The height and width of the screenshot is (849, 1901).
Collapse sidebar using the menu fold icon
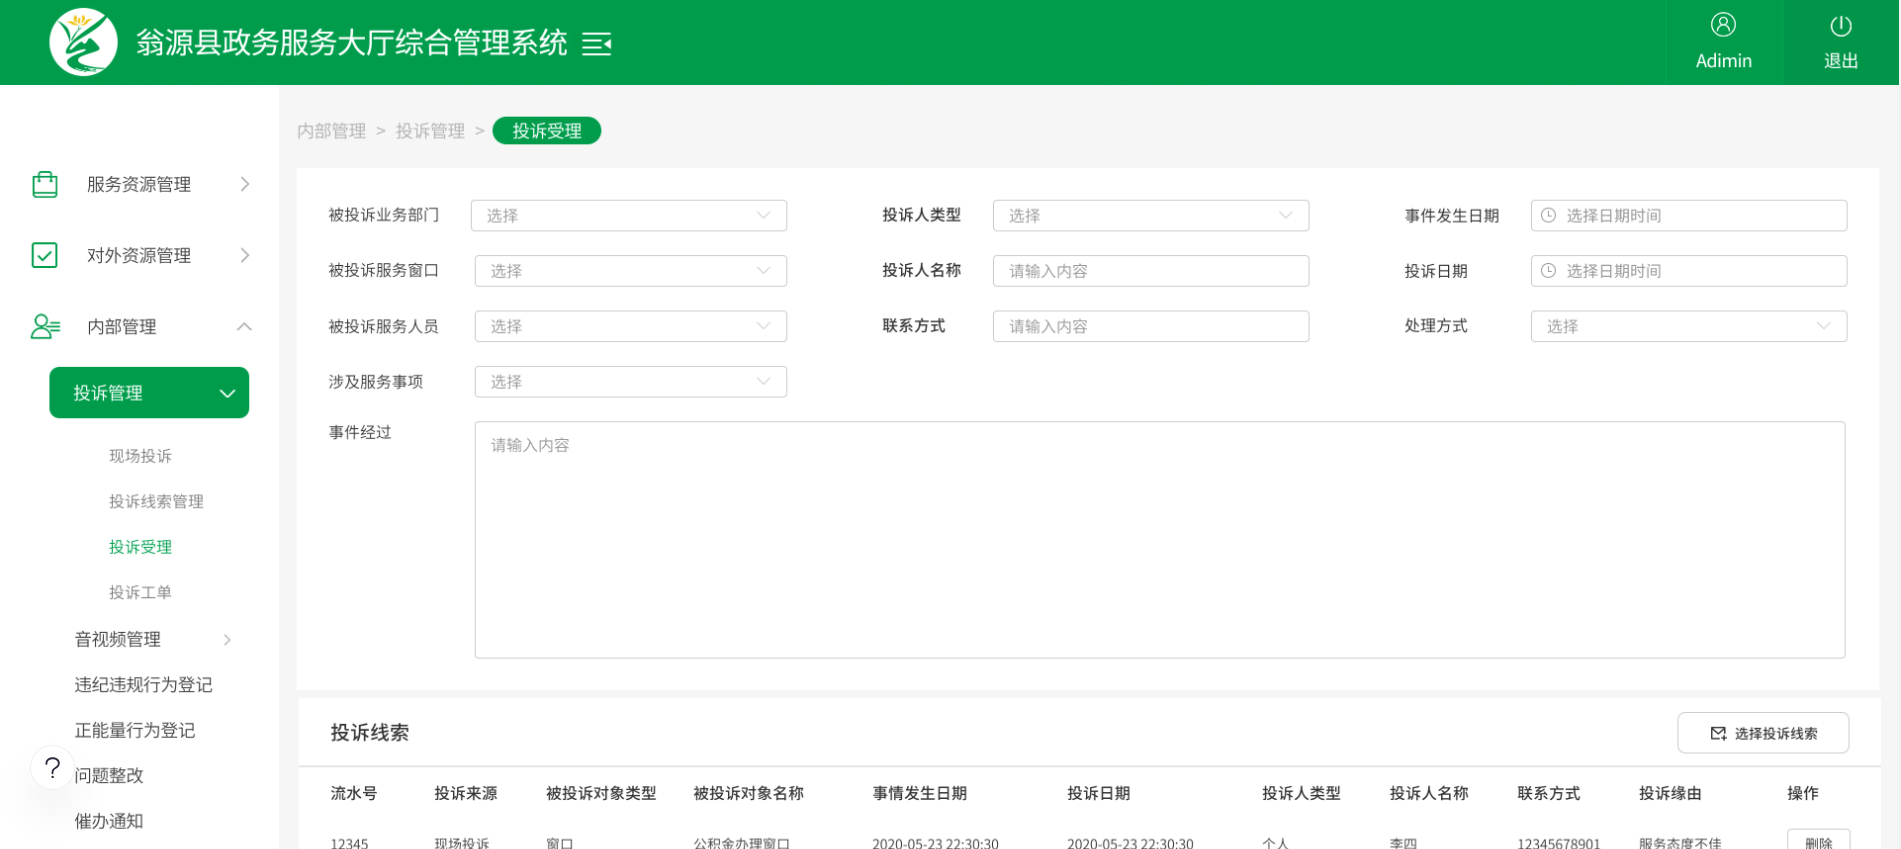597,44
